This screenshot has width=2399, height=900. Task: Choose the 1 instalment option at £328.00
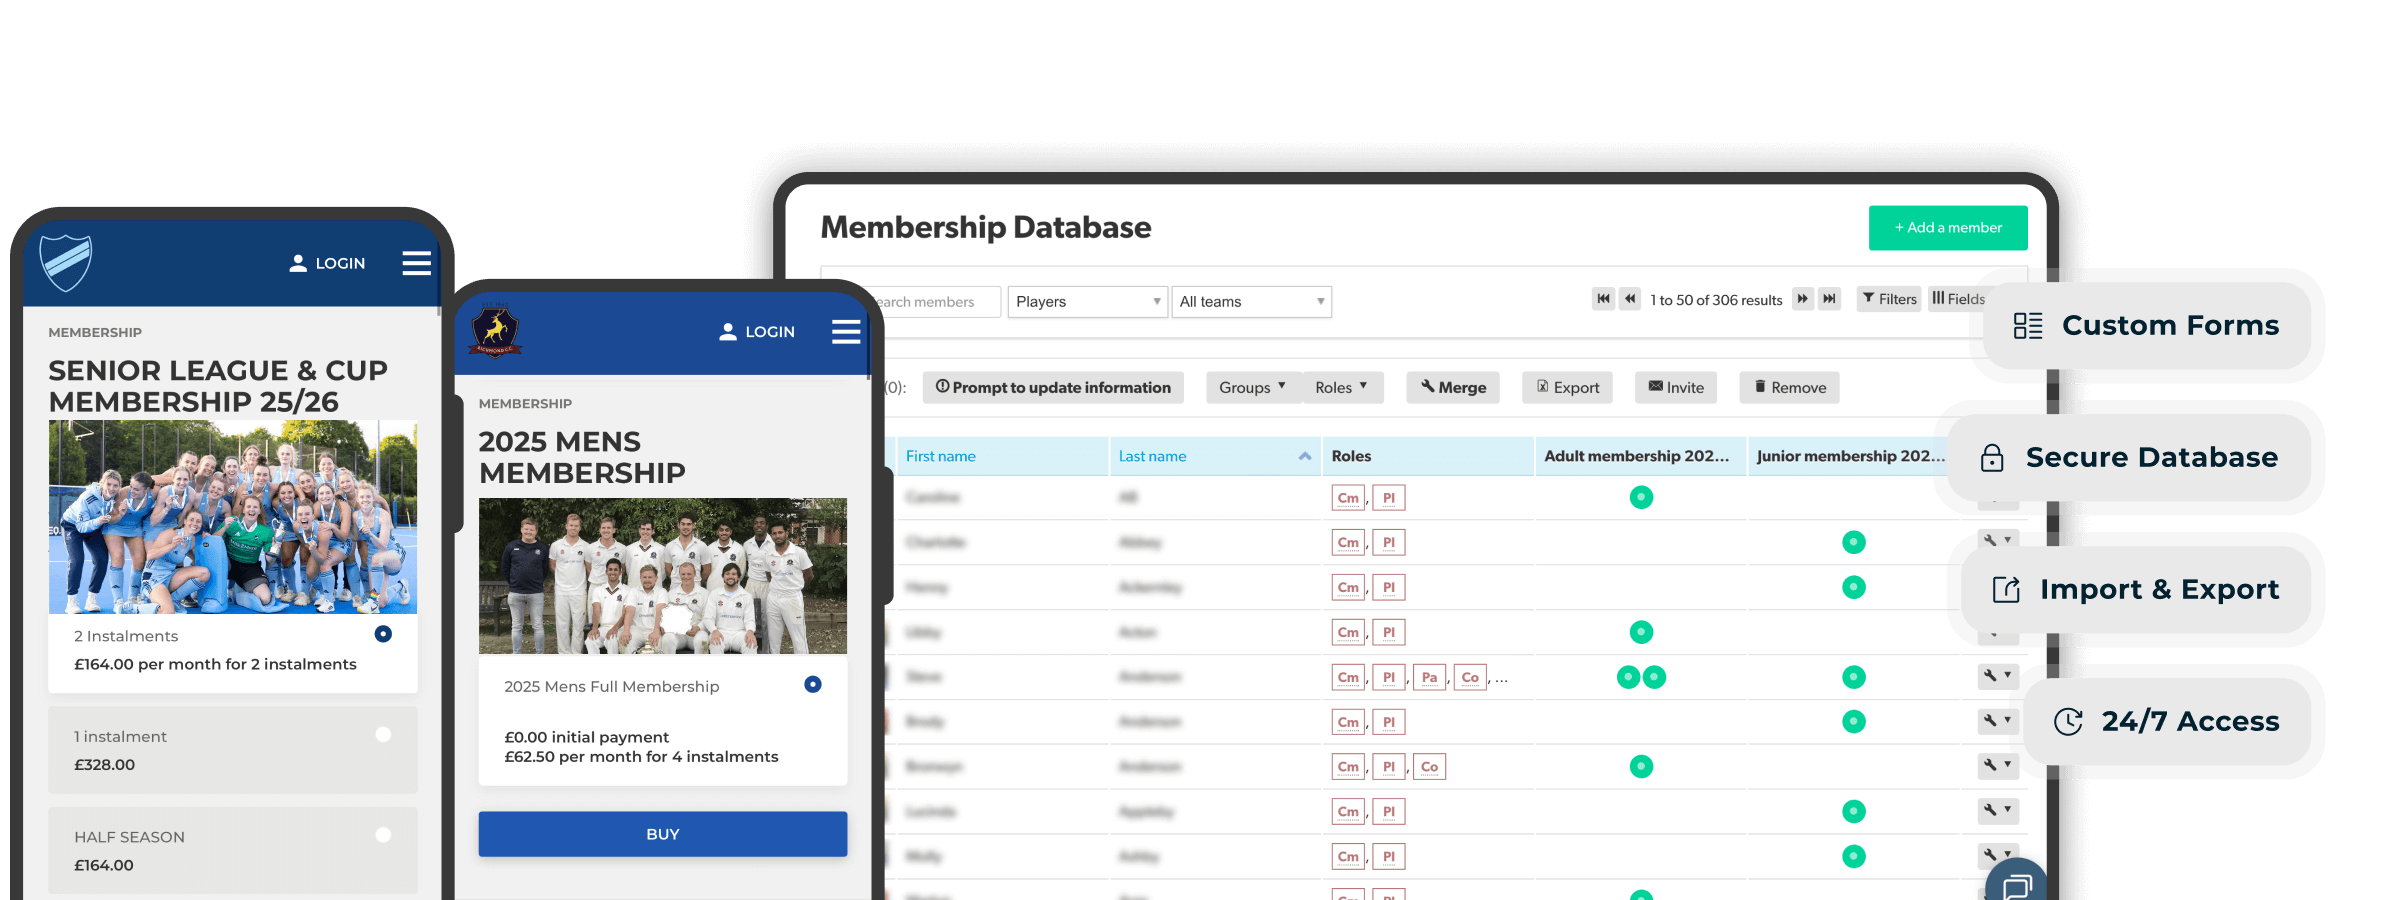tap(381, 734)
